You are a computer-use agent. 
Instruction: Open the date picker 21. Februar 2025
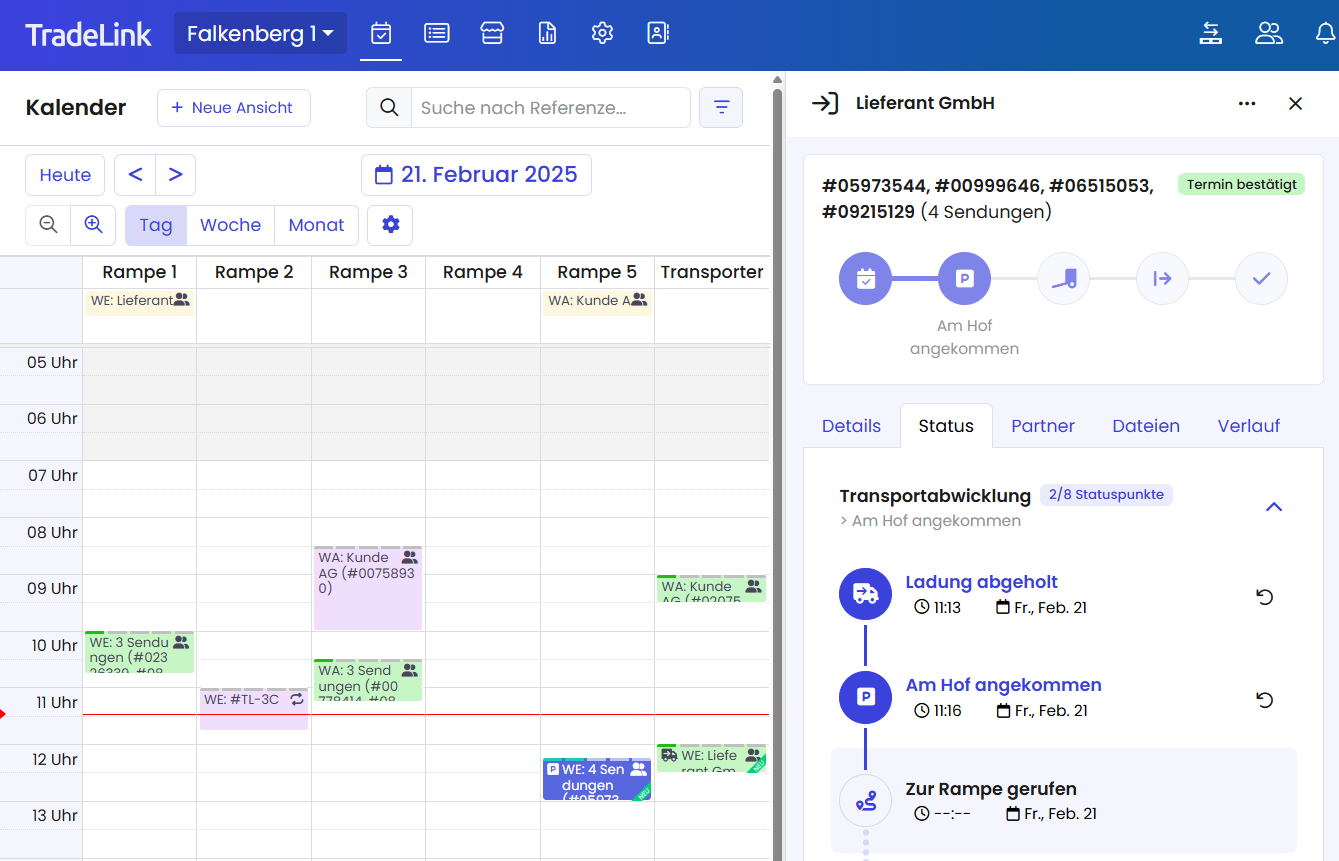pos(476,175)
